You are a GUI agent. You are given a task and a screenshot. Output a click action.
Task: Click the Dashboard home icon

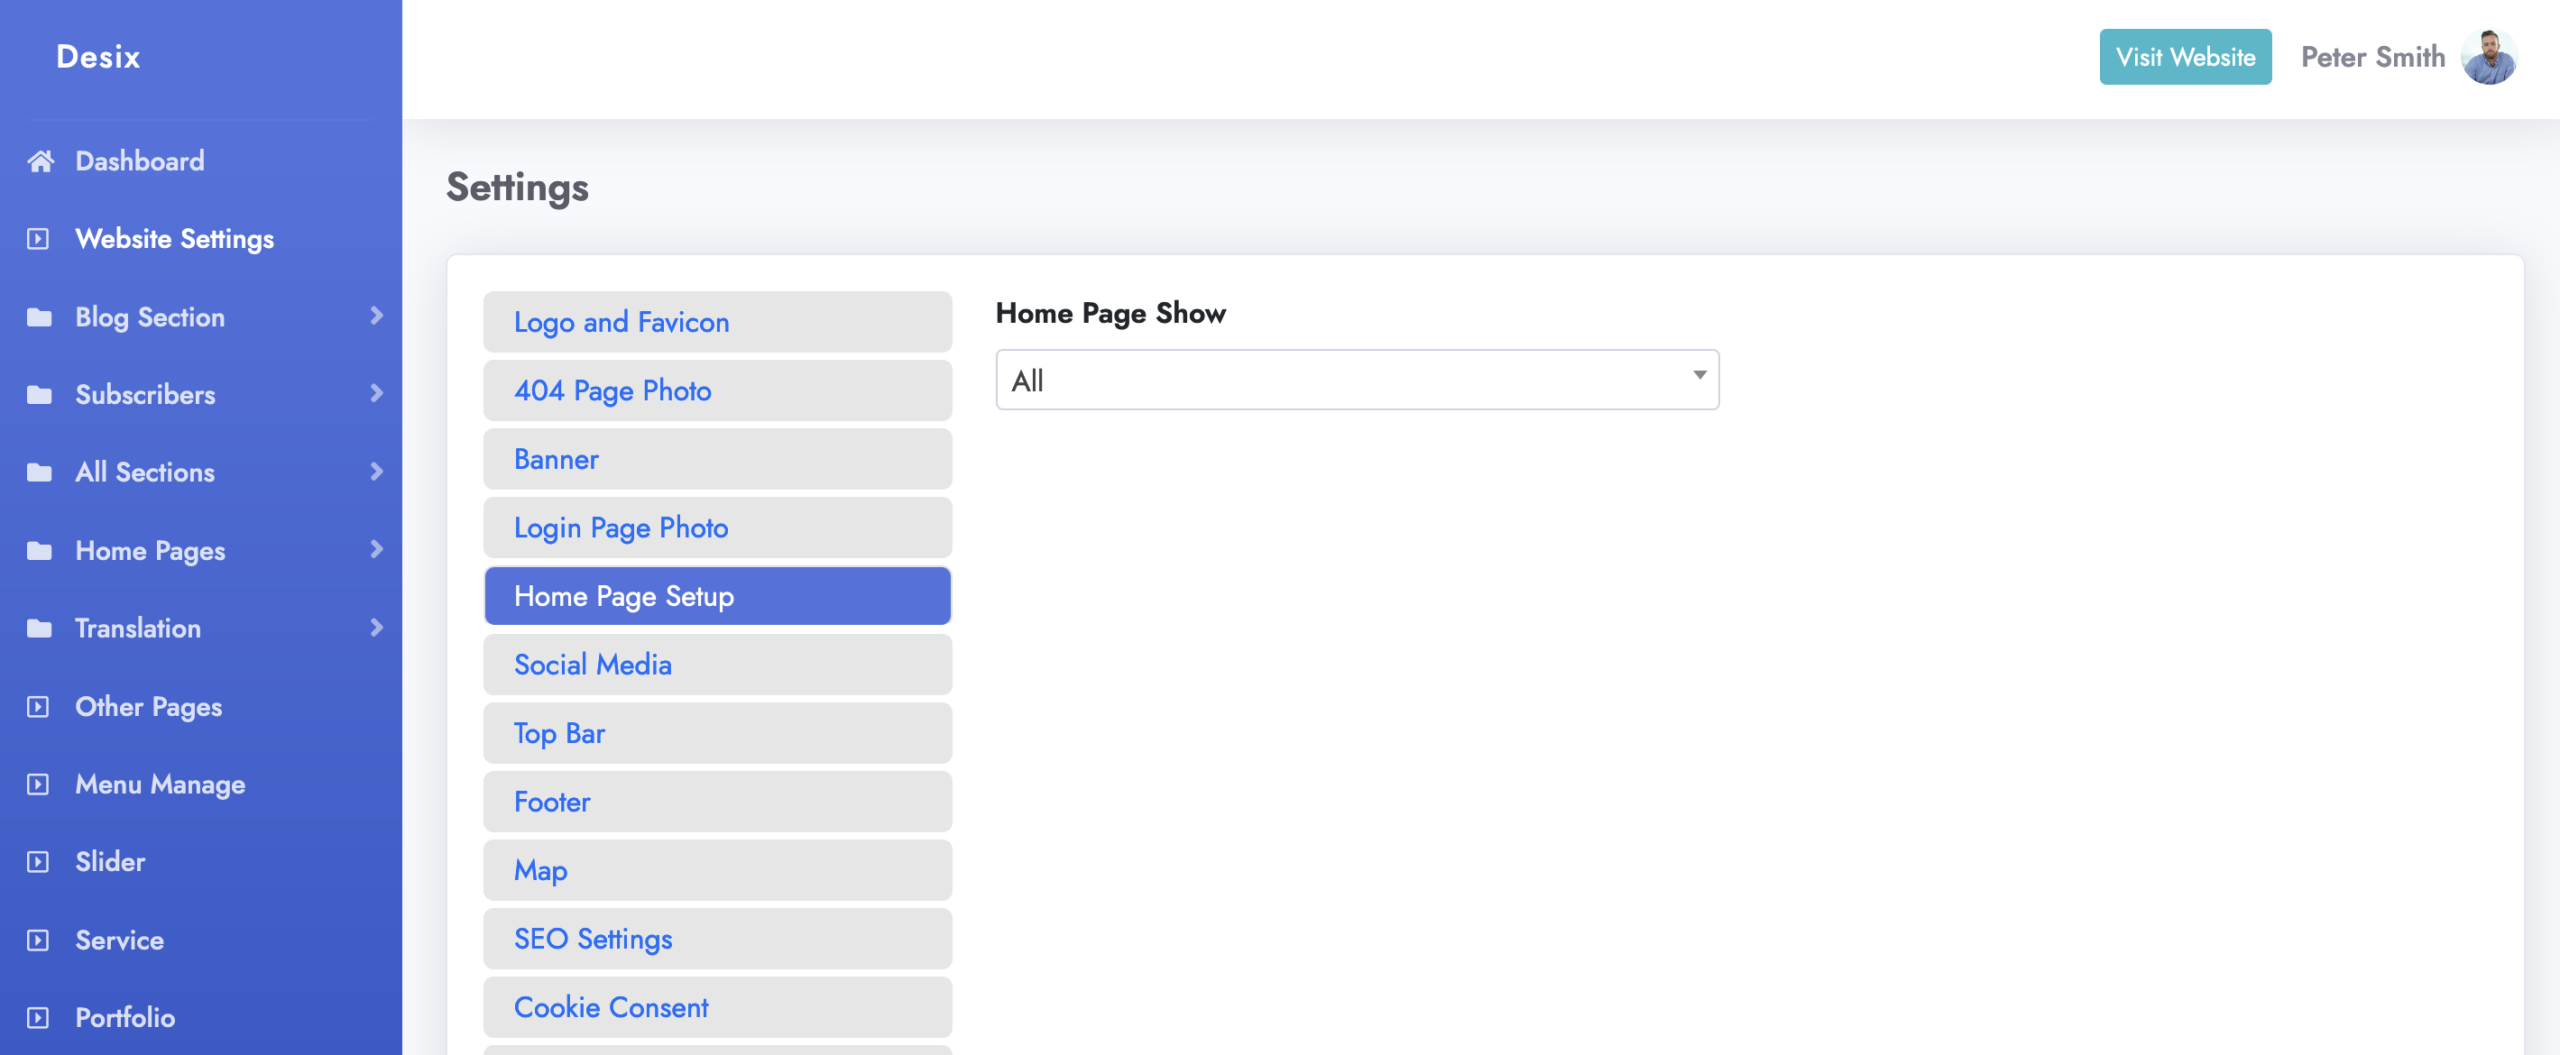[x=40, y=161]
